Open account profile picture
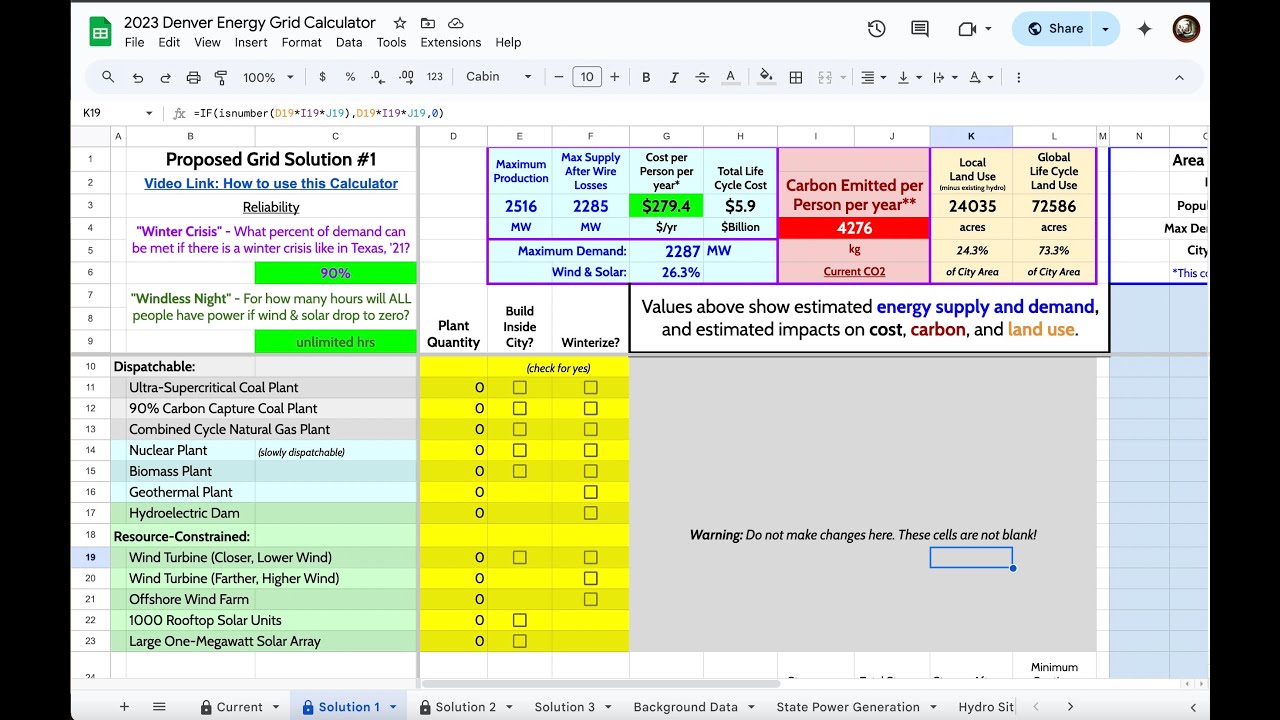Screen dimensions: 1280x720 point(1186,29)
